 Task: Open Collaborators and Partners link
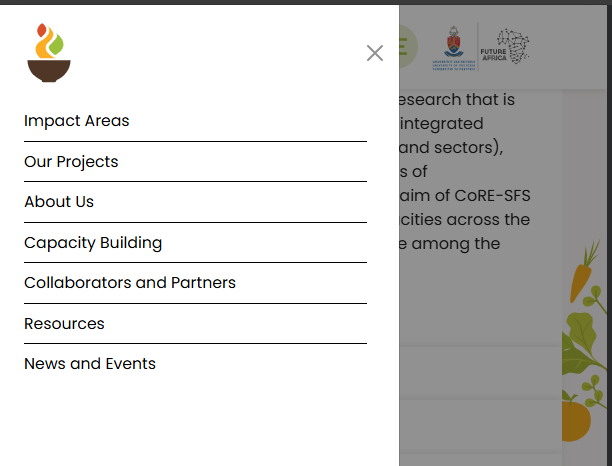tap(130, 283)
